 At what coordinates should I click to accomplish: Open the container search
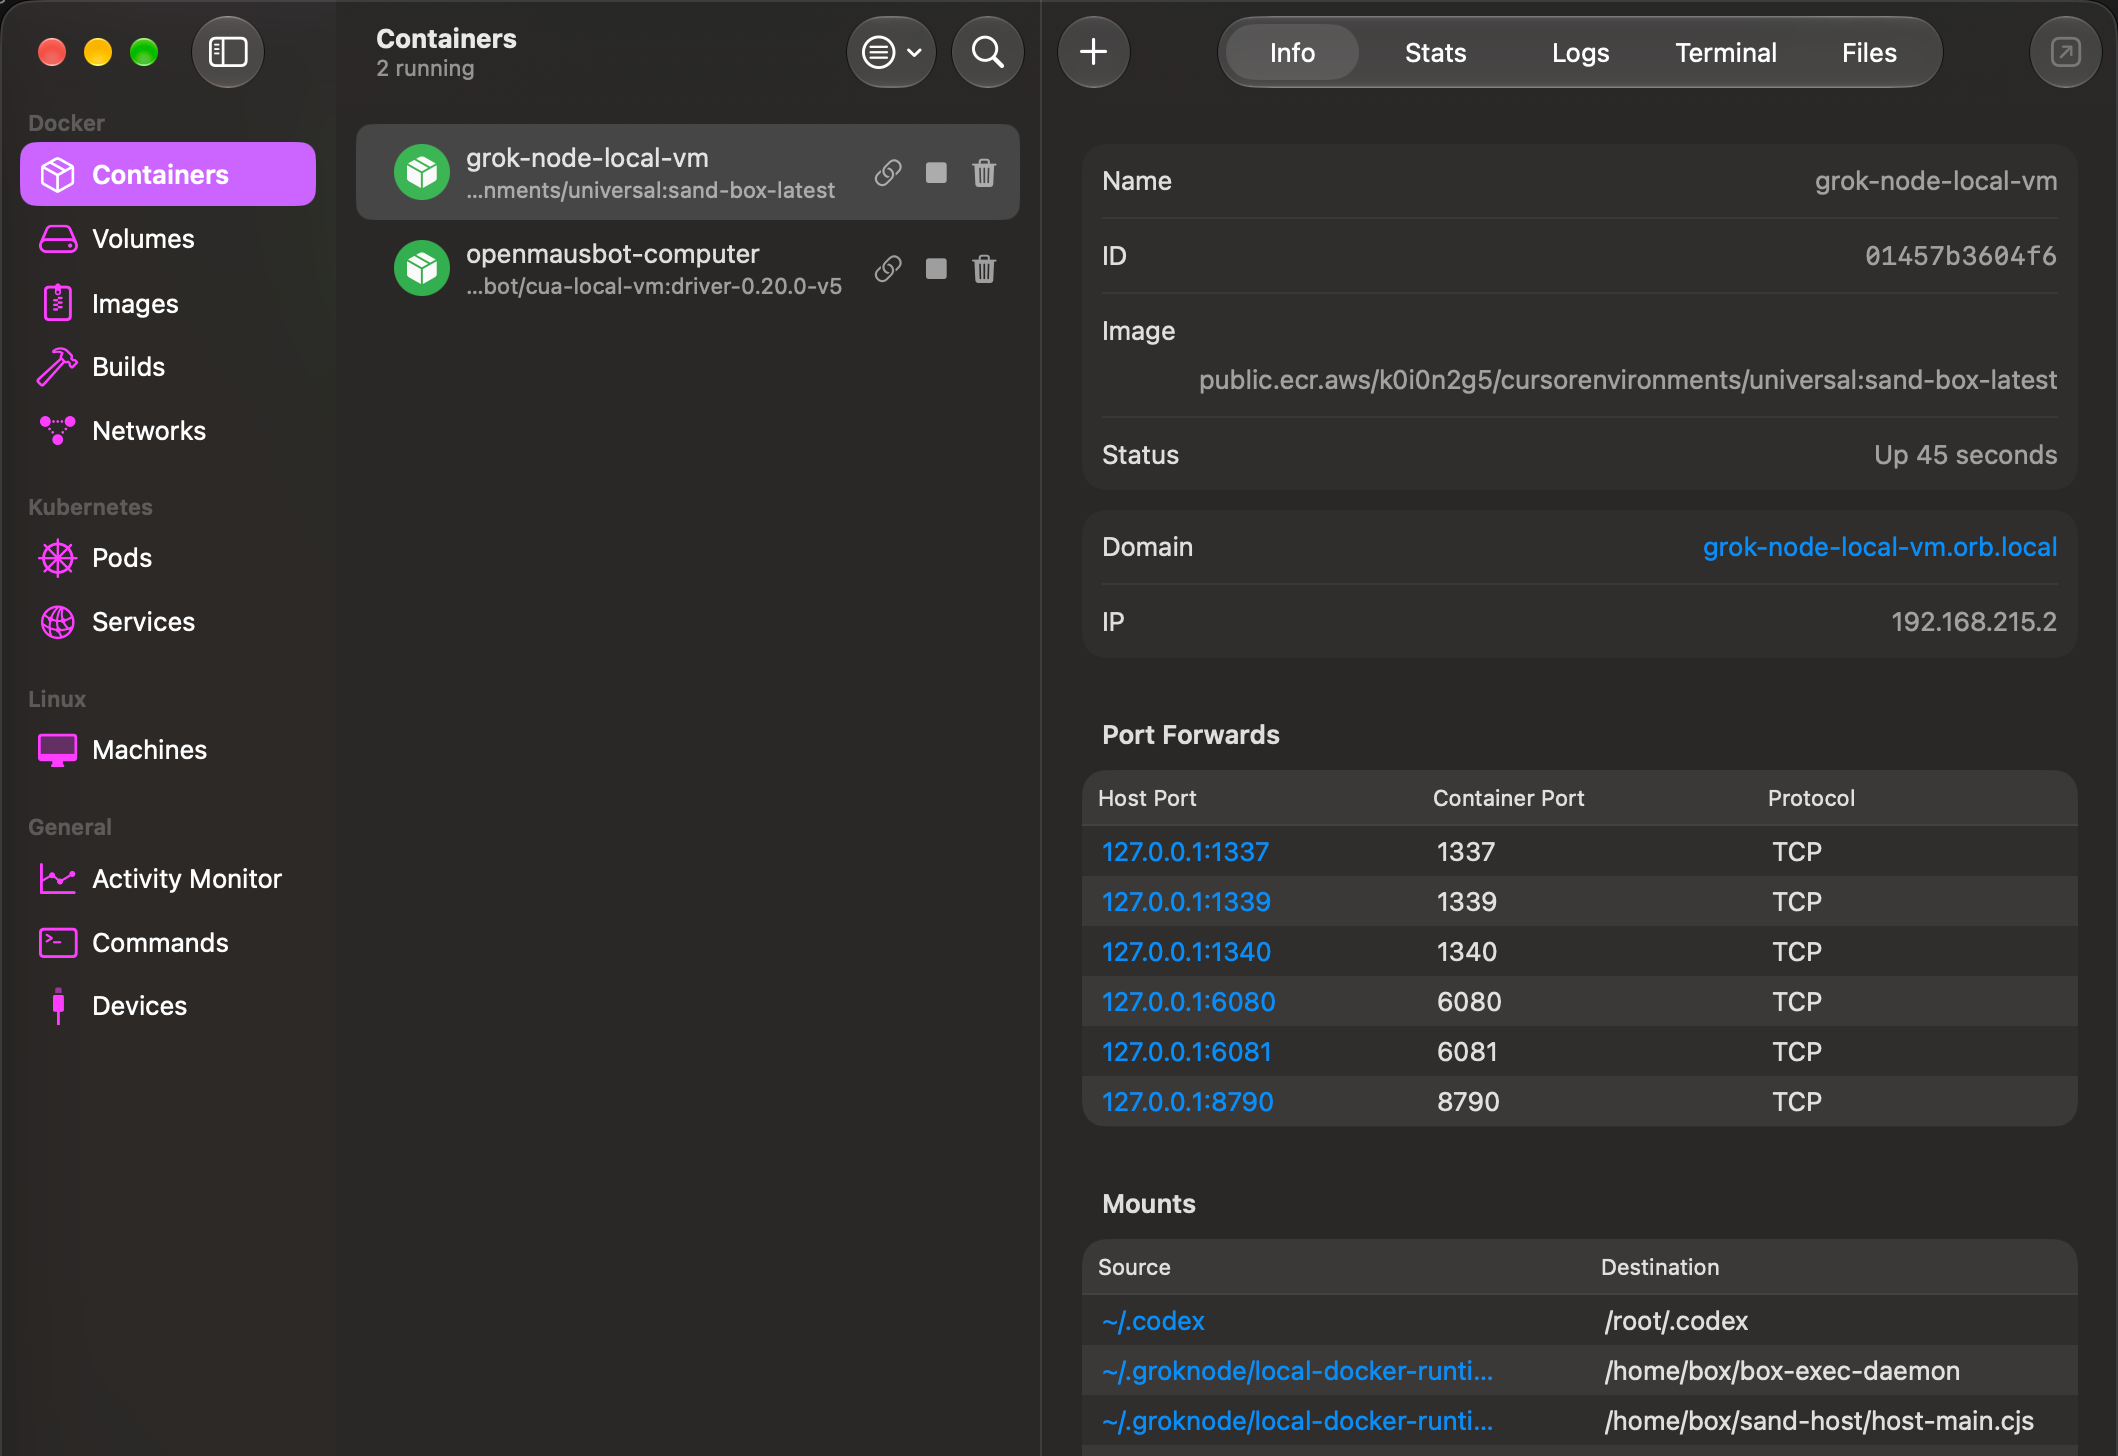pos(988,52)
